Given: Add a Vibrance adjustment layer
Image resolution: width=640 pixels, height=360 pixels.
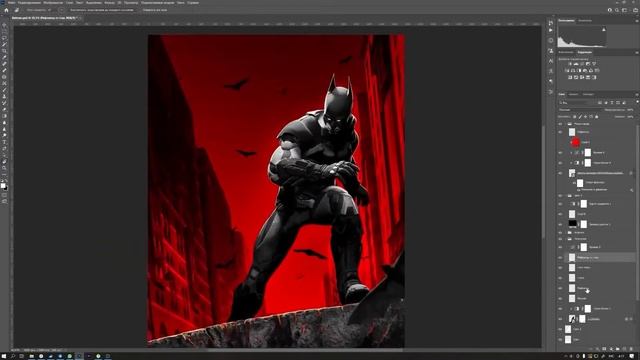Looking at the screenshot, I should coord(594,64).
